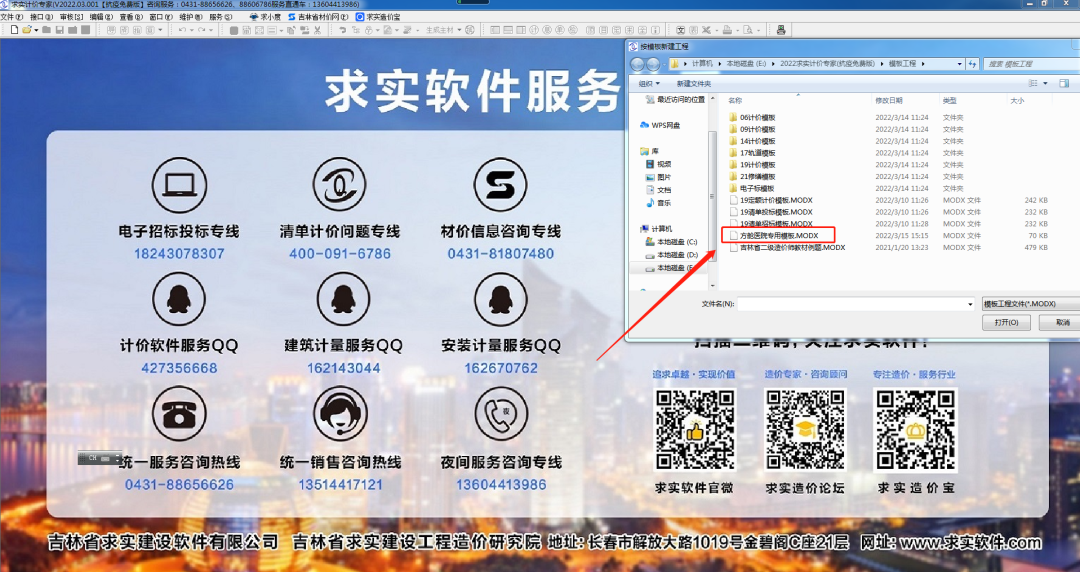
Task: Click the 建筑计量服务QQ penguin icon
Action: tap(343, 299)
